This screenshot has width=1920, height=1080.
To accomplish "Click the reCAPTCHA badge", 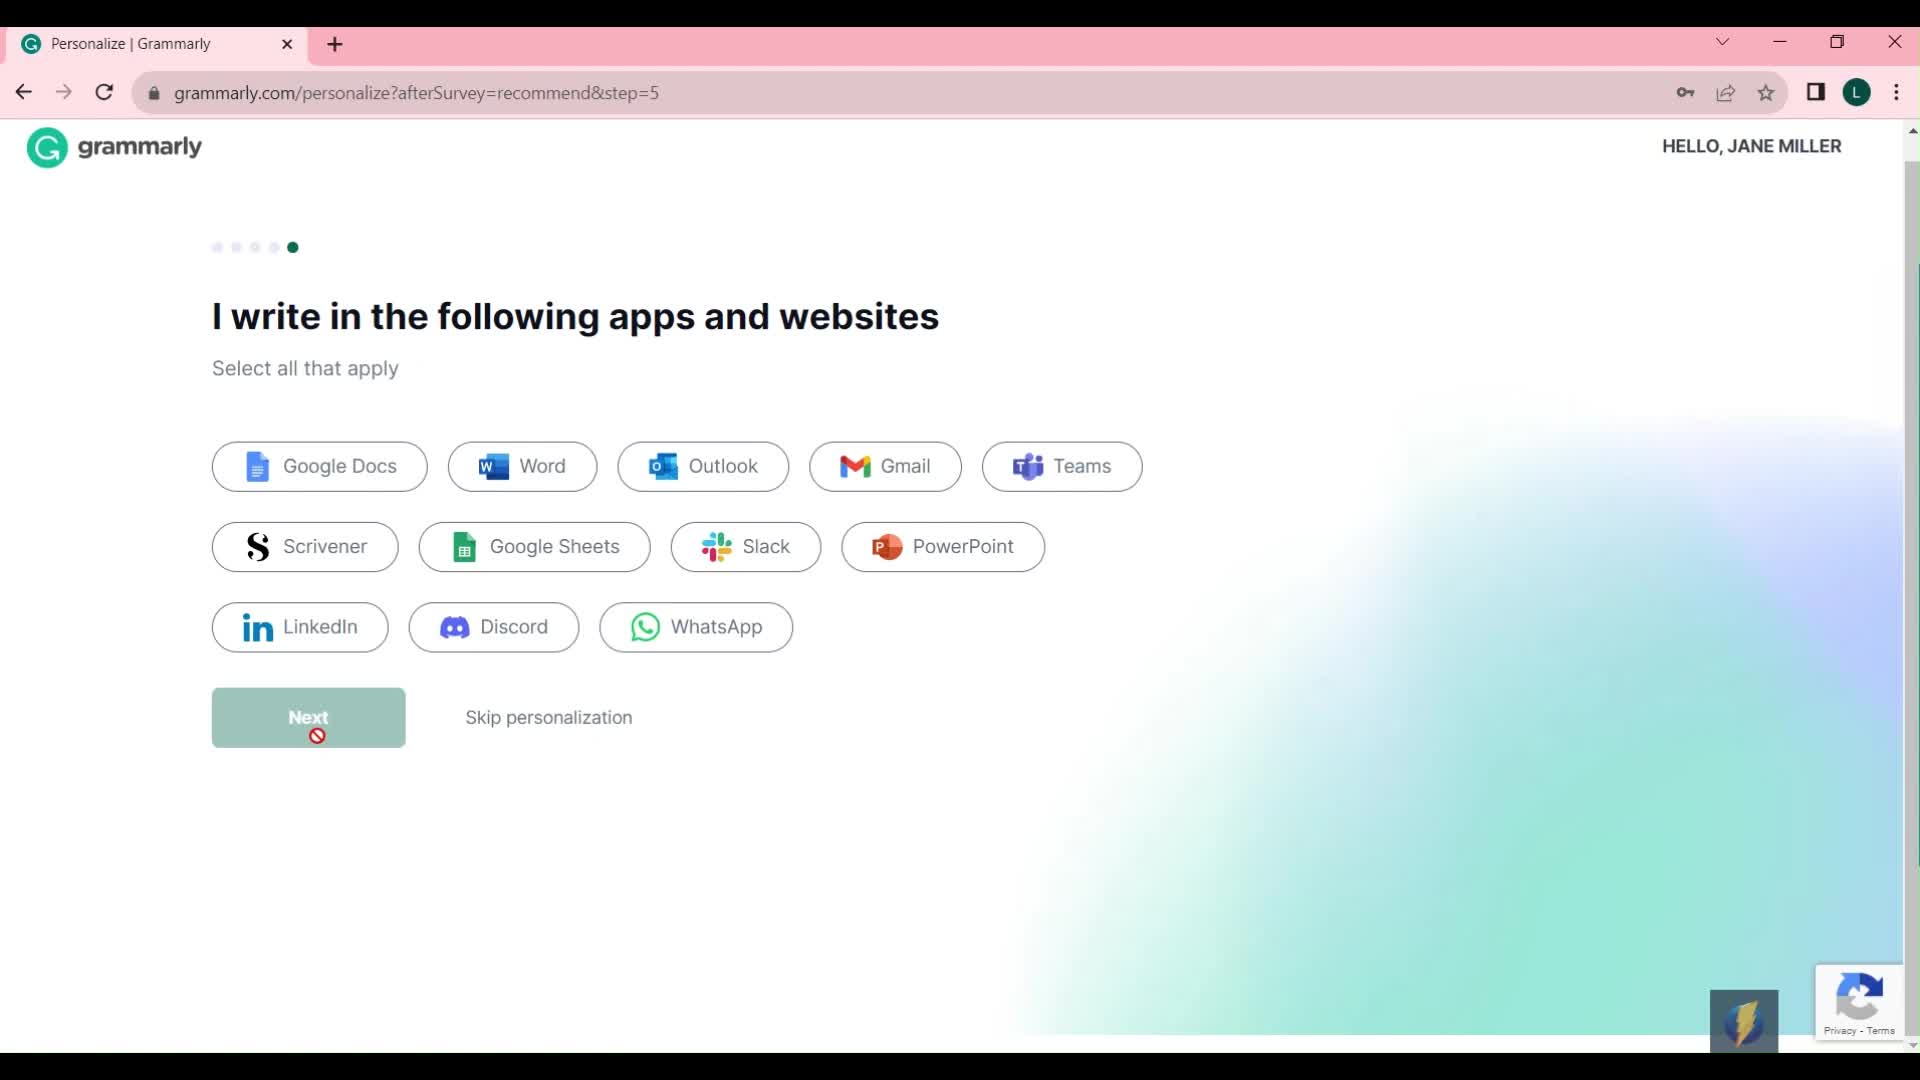I will 1859,1003.
